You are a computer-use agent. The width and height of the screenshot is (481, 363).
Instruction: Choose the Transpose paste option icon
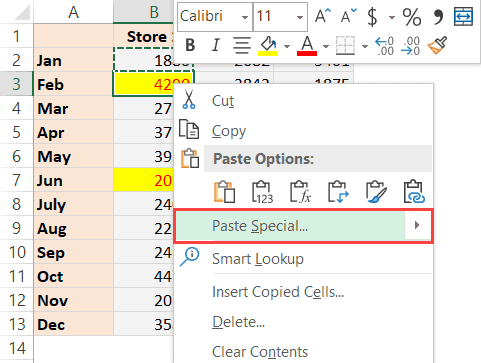click(x=338, y=192)
